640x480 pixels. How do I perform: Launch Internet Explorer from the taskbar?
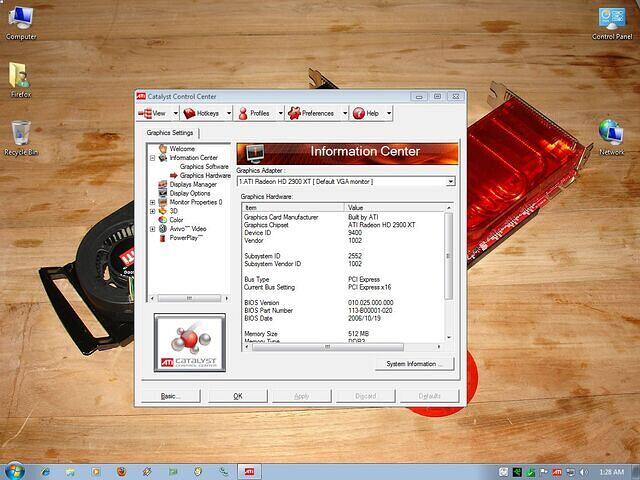[x=45, y=472]
